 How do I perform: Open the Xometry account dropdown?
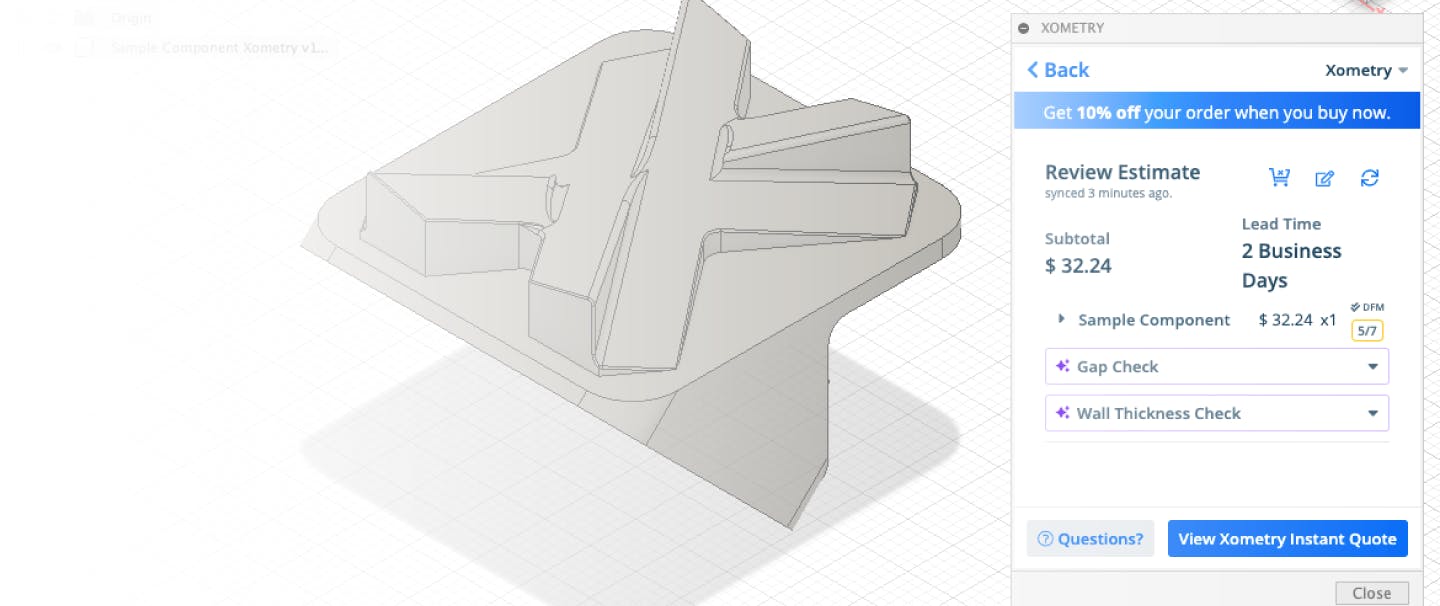click(1366, 70)
